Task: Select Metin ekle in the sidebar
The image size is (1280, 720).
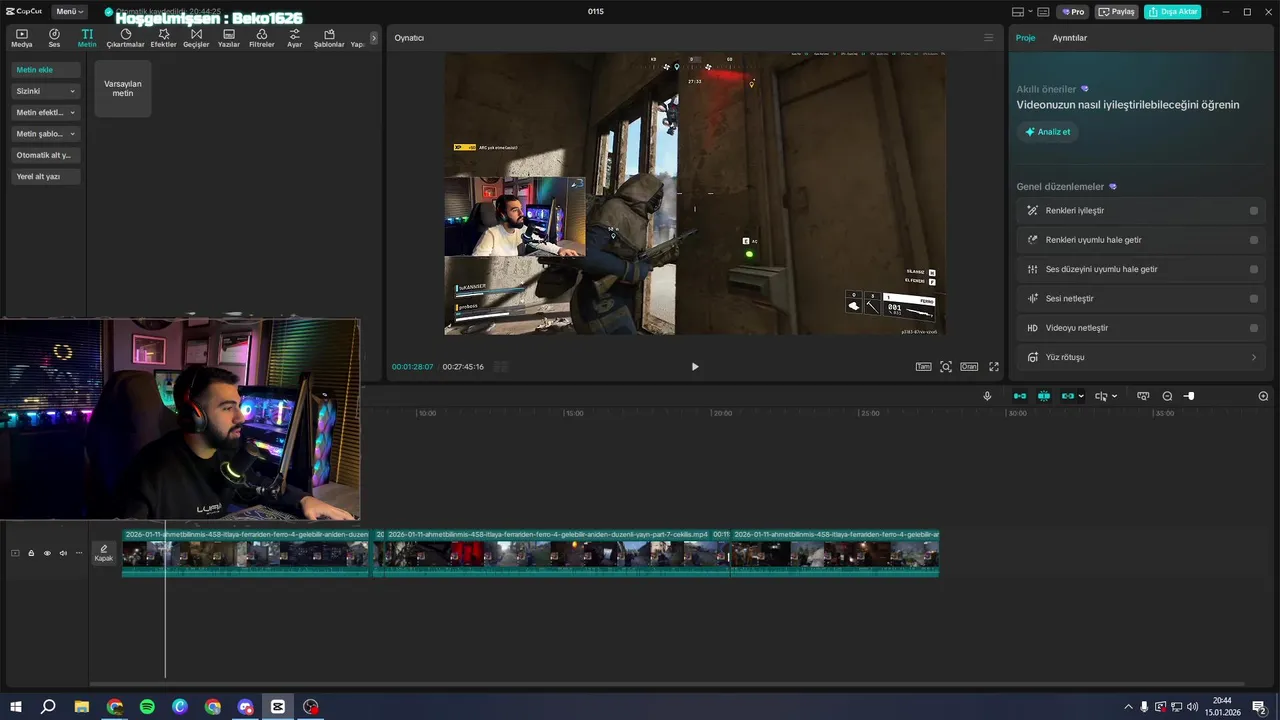Action: point(46,70)
